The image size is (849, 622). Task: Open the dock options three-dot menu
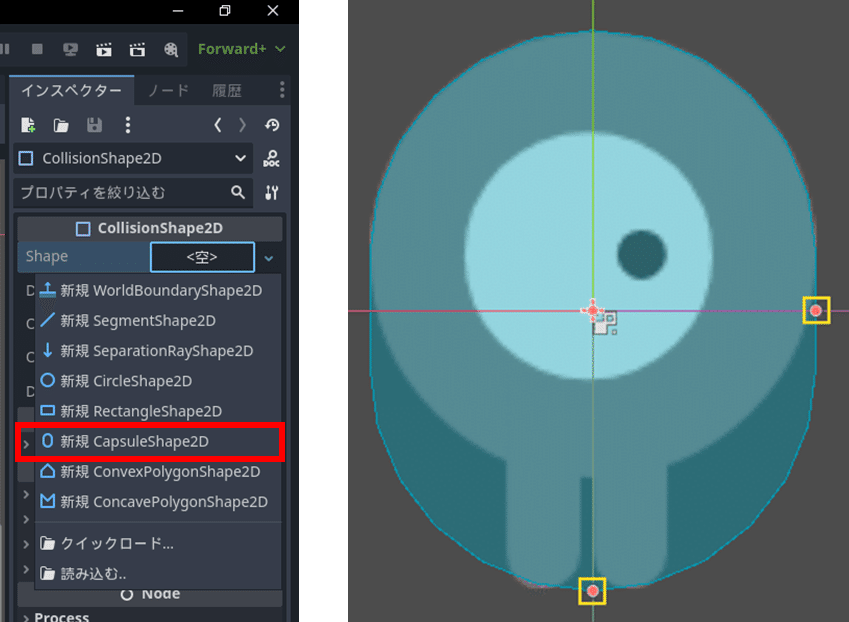pos(282,90)
